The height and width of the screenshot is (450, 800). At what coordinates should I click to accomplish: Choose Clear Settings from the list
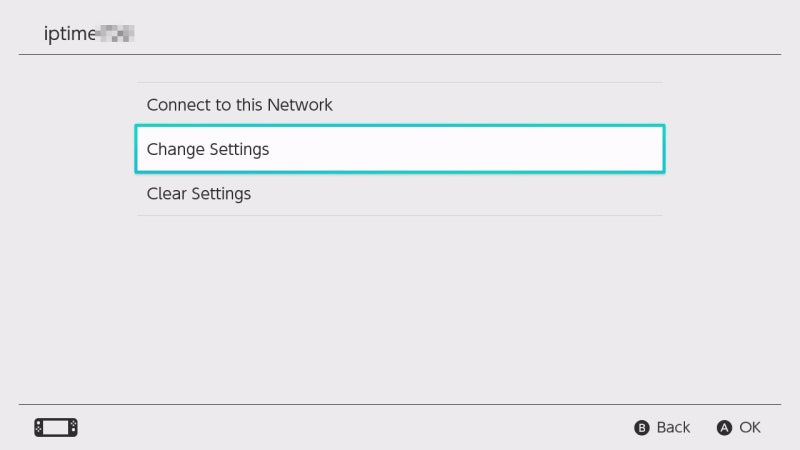(x=399, y=193)
